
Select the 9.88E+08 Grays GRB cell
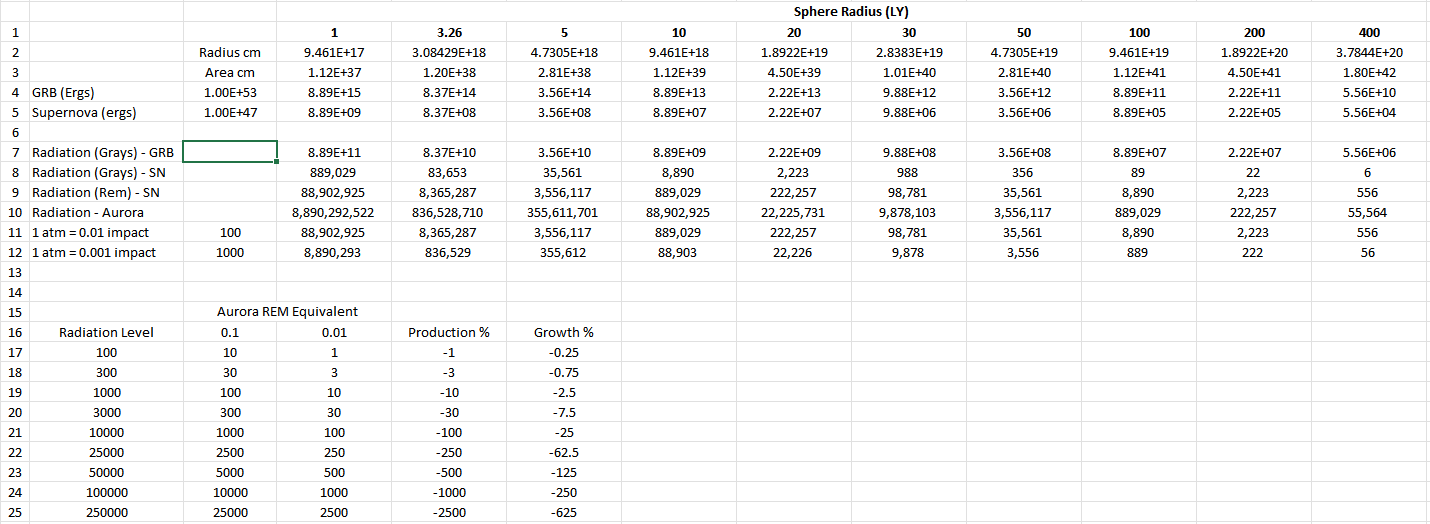[x=909, y=152]
